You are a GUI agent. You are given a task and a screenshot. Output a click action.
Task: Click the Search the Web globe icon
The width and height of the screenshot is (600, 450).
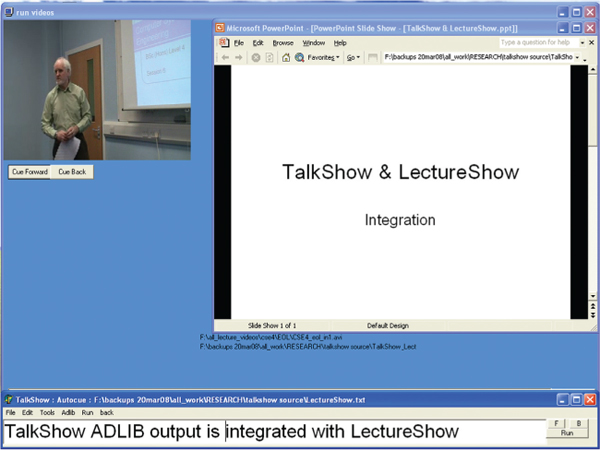(x=299, y=58)
